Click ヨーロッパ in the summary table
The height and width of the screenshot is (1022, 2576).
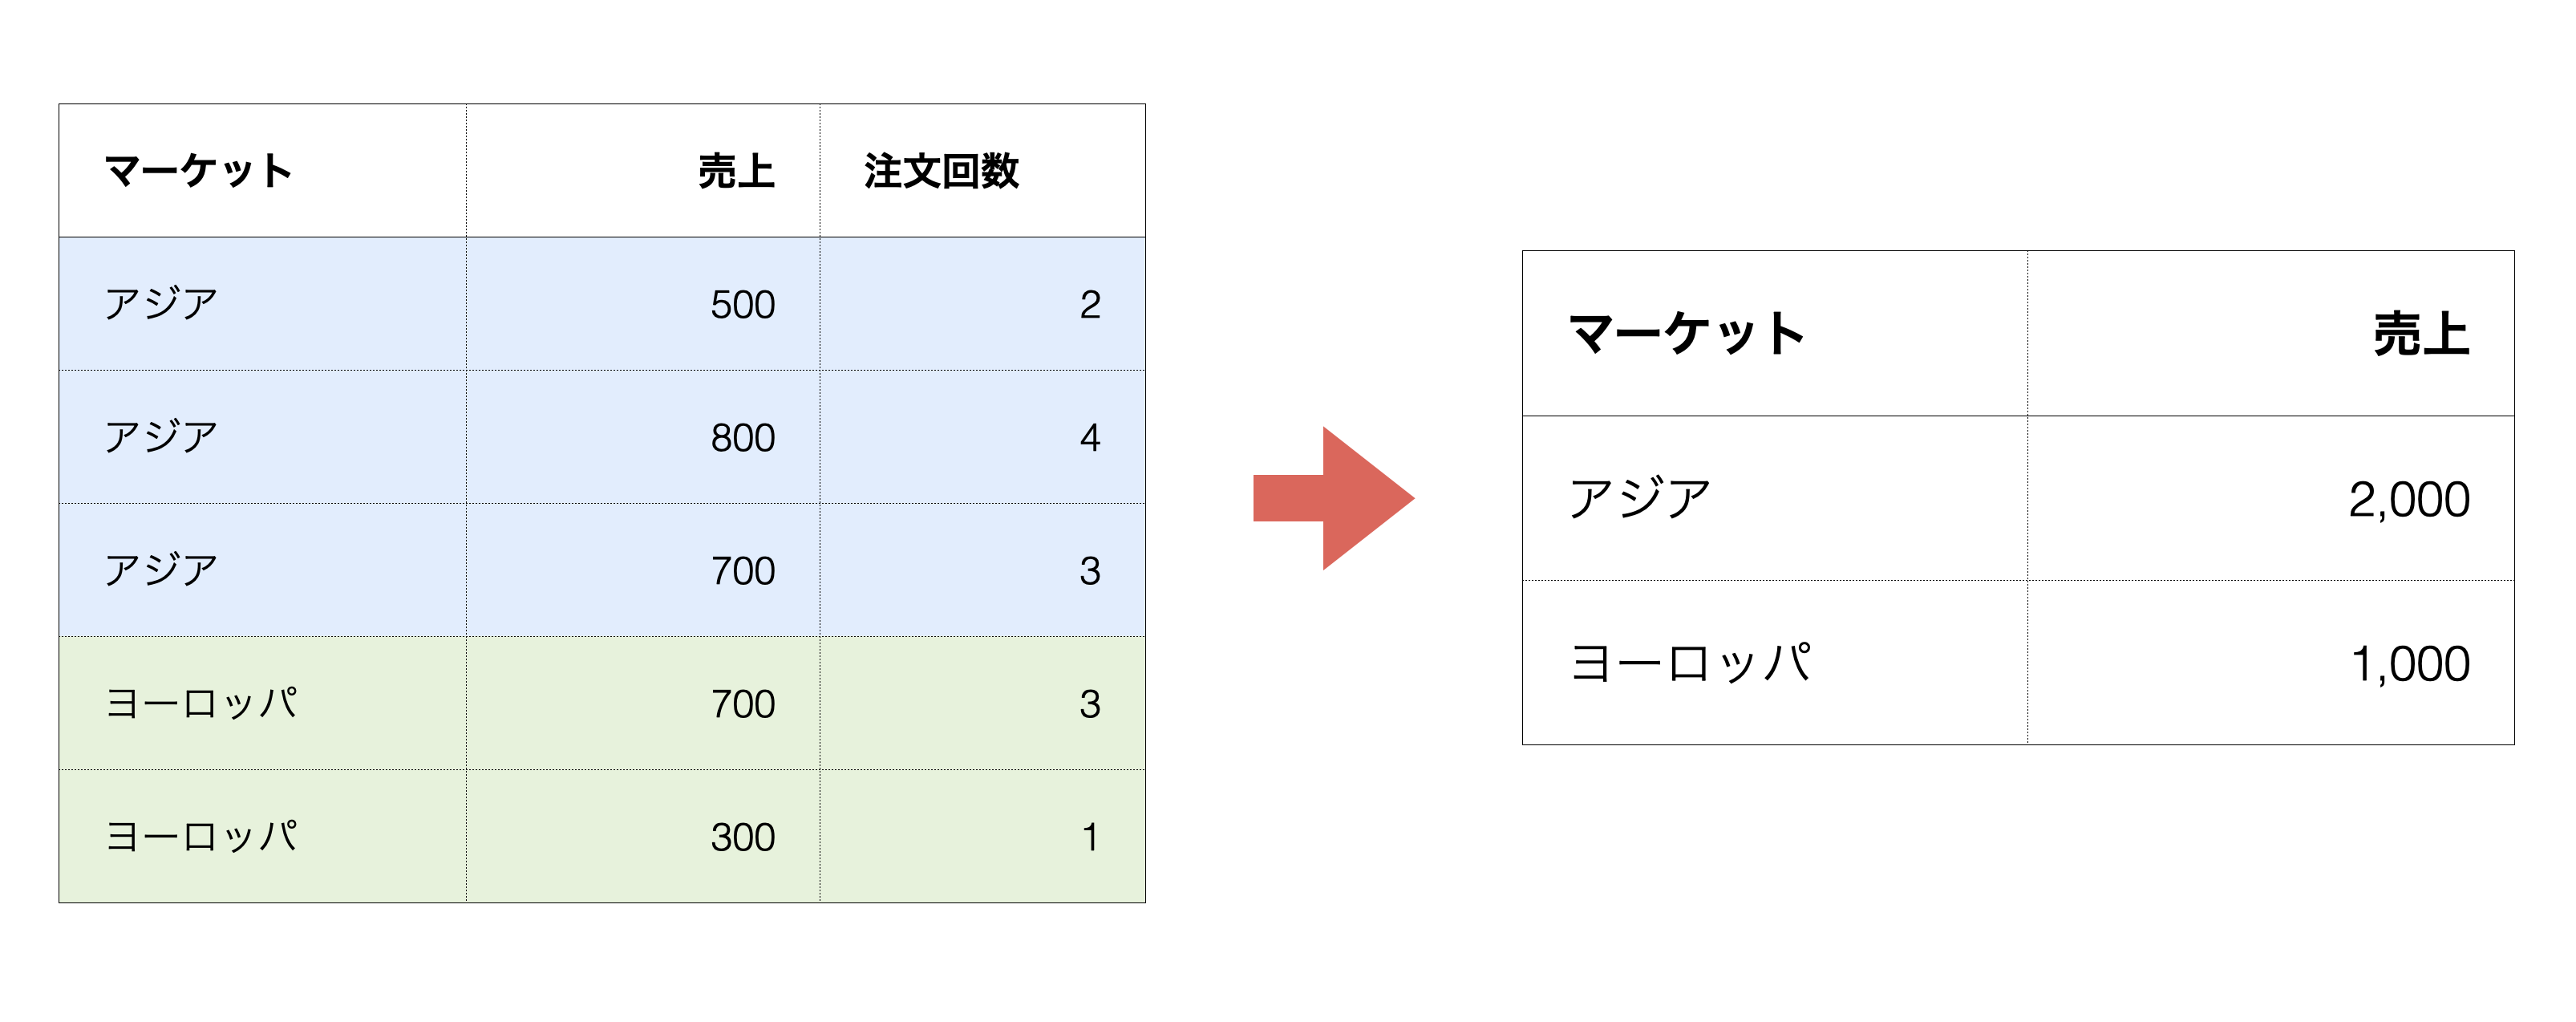(1690, 663)
